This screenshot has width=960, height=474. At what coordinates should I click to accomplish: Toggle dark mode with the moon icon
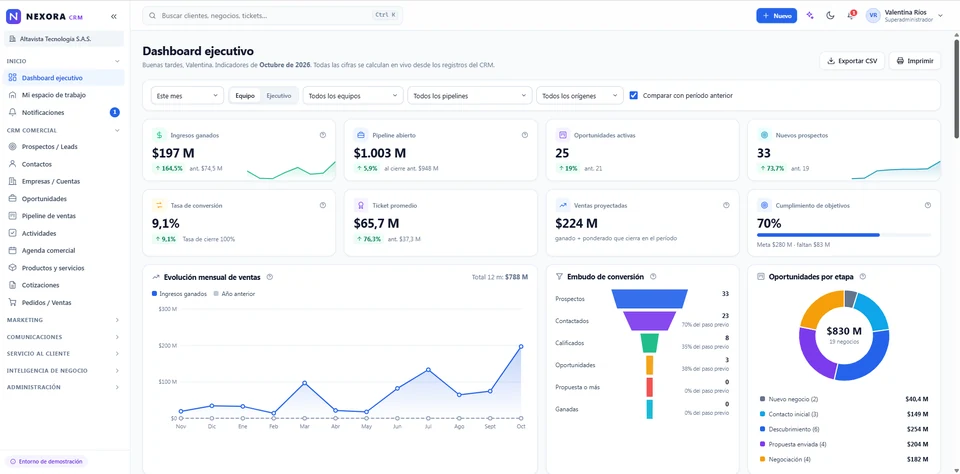[x=830, y=16]
